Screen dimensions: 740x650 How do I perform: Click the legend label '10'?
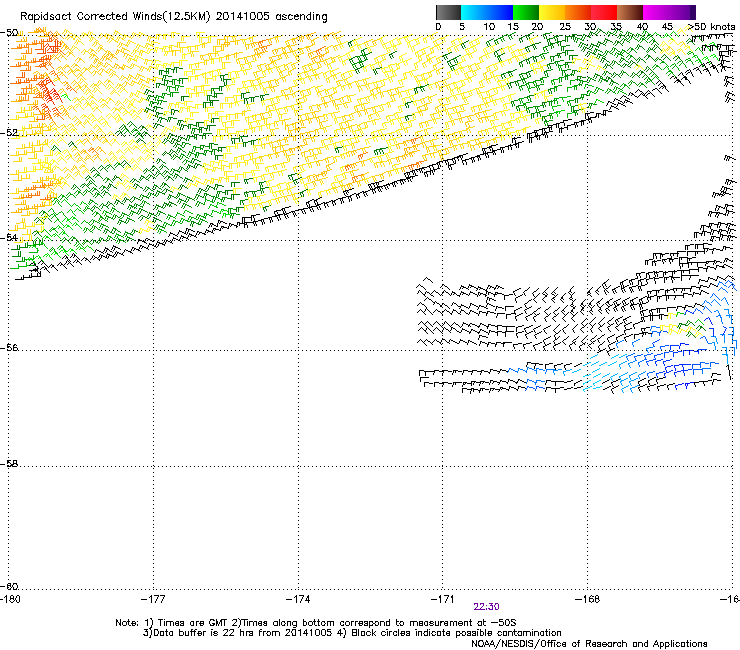click(x=489, y=27)
